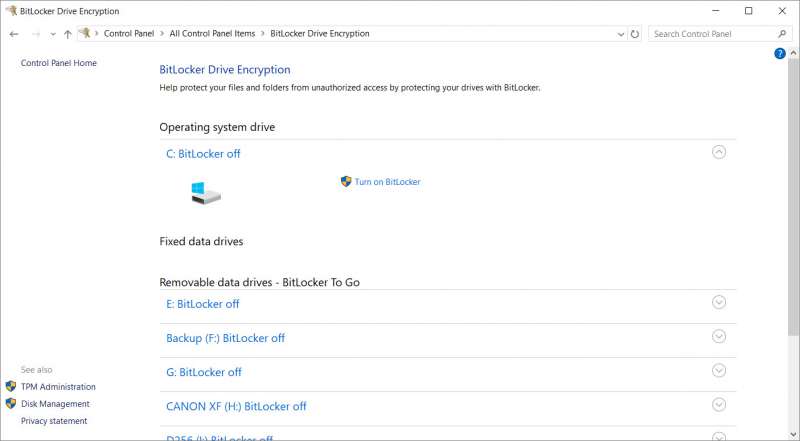
Task: Open Help with the blue question mark icon
Action: click(780, 53)
